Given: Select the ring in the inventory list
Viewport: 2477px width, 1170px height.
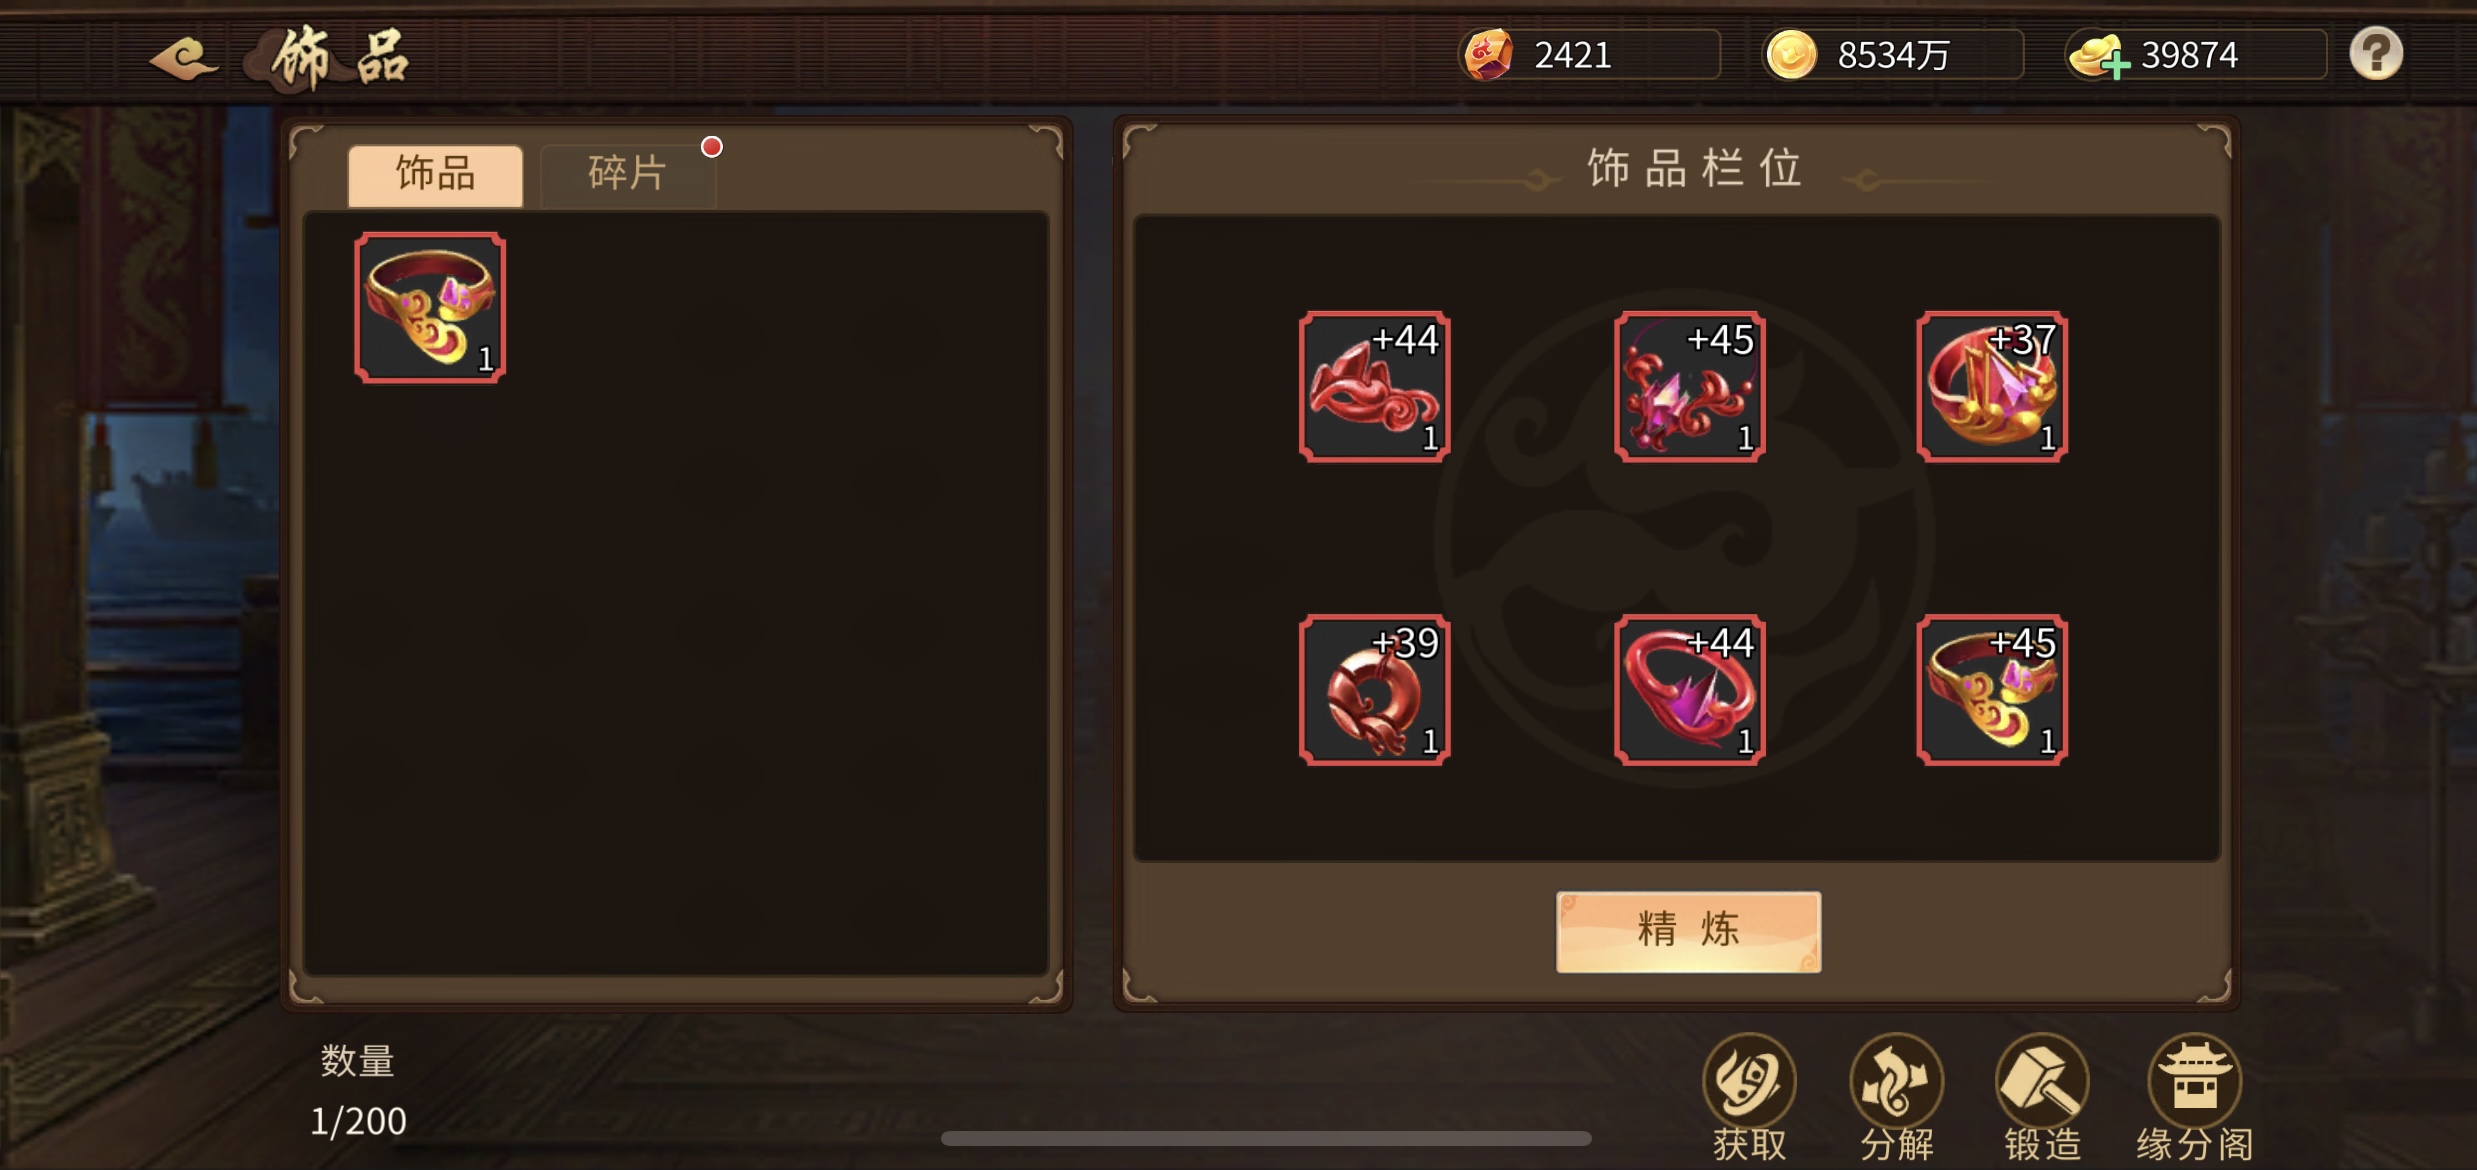Looking at the screenshot, I should click(x=430, y=307).
